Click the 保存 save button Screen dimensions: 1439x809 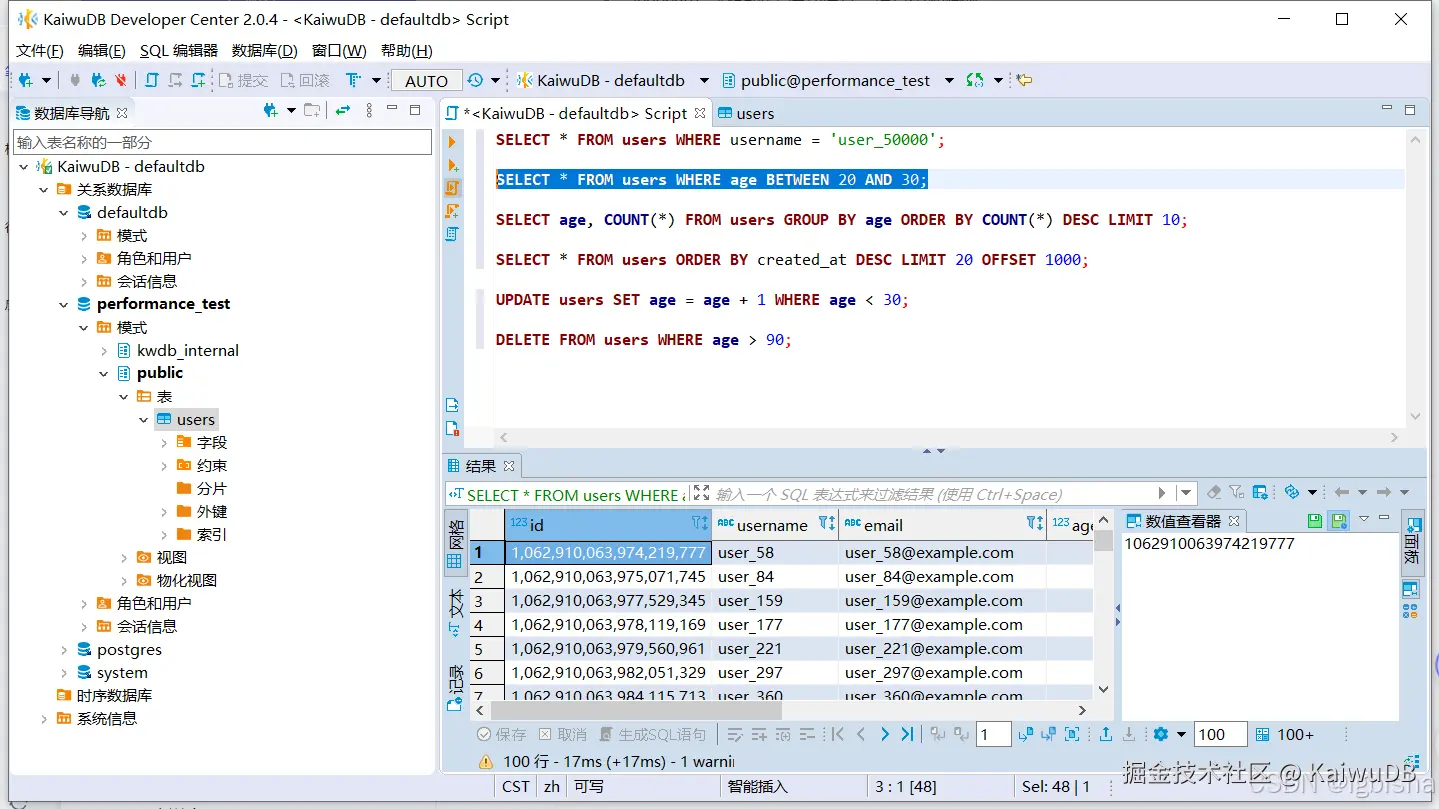[502, 734]
